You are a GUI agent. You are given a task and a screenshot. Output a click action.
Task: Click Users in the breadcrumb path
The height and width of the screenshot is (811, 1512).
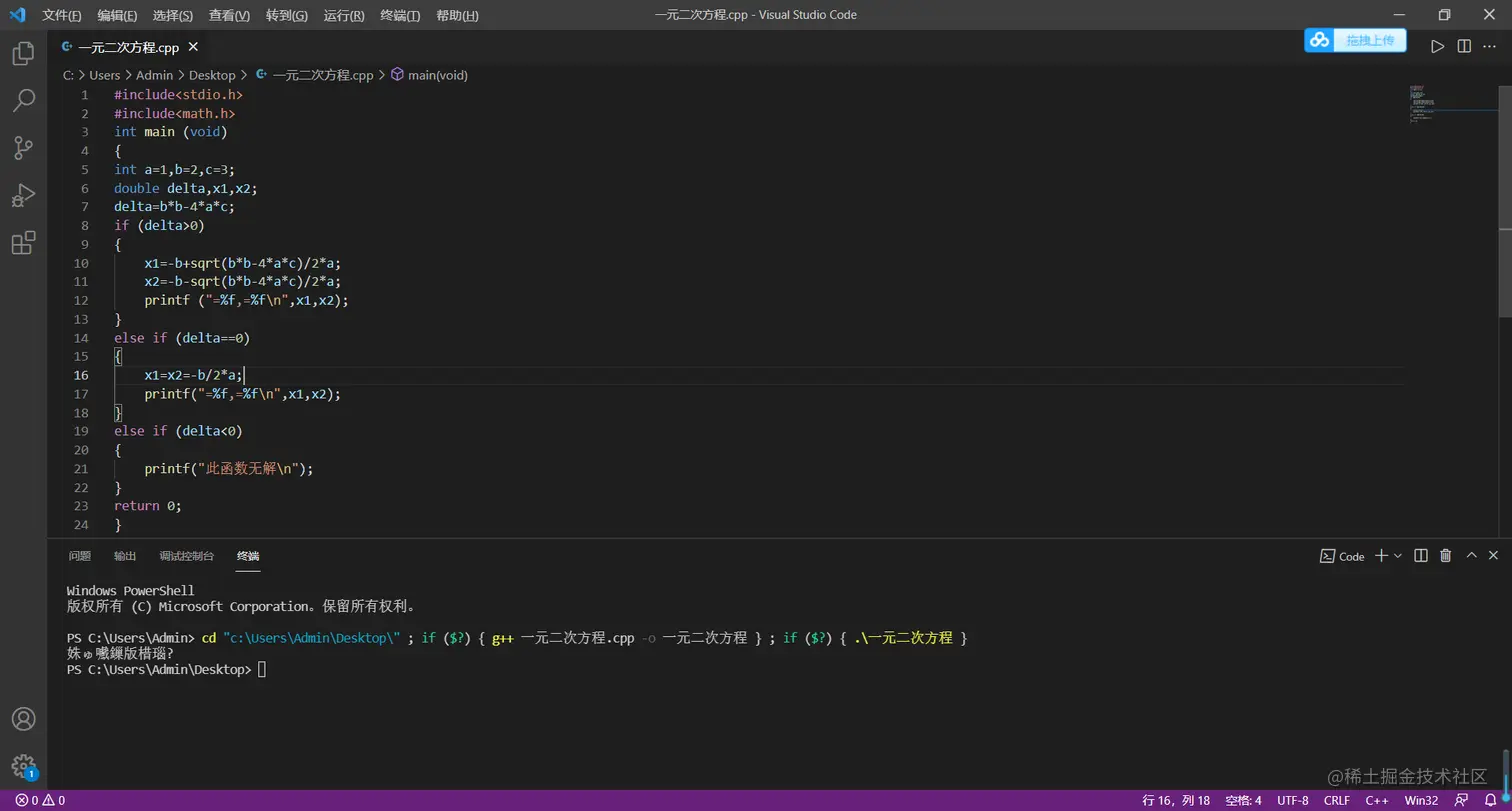105,75
